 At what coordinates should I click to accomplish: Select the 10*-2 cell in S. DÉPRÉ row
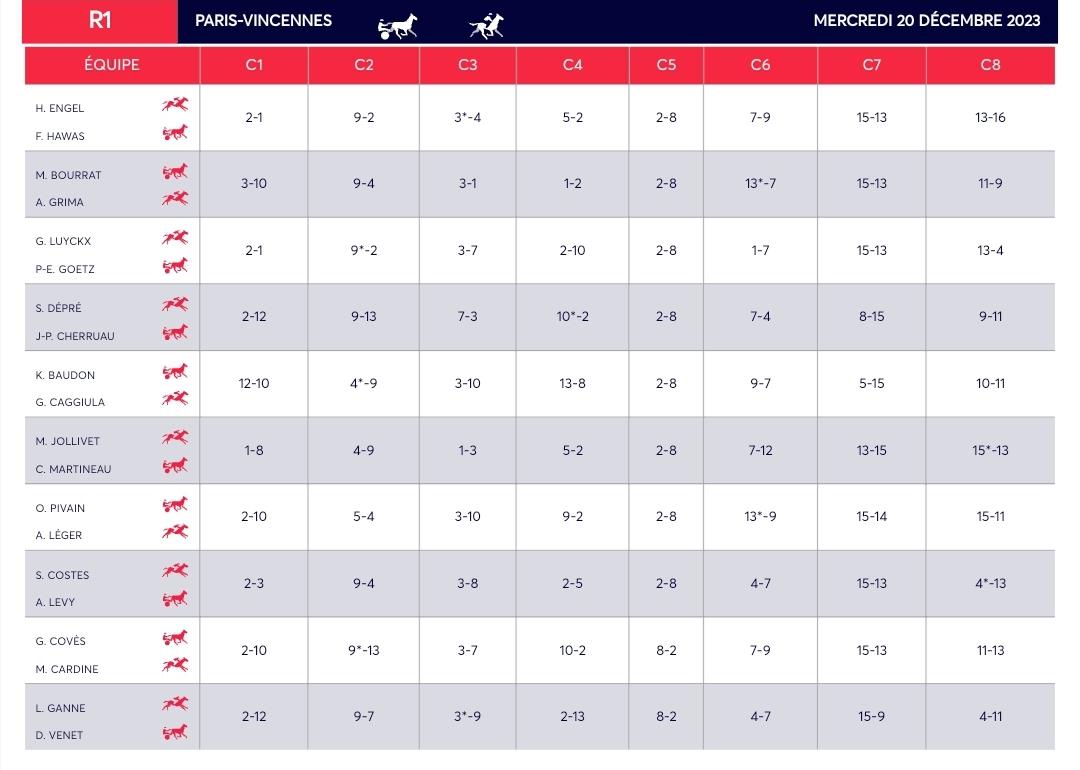[572, 317]
